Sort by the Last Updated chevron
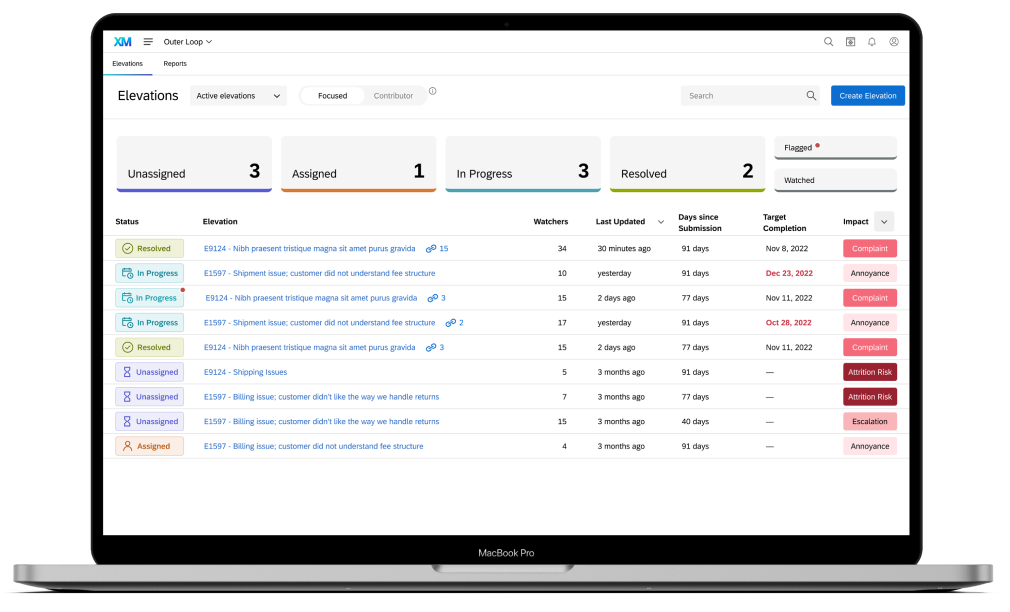Image resolution: width=1010 pixels, height=612 pixels. pyautogui.click(x=661, y=222)
